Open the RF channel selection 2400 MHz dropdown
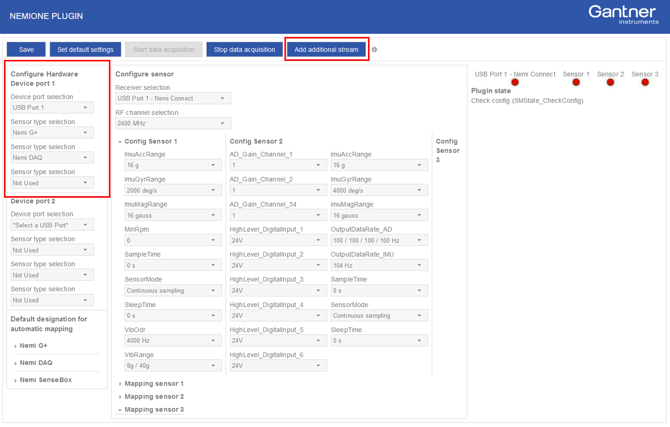The image size is (670, 427). [173, 124]
